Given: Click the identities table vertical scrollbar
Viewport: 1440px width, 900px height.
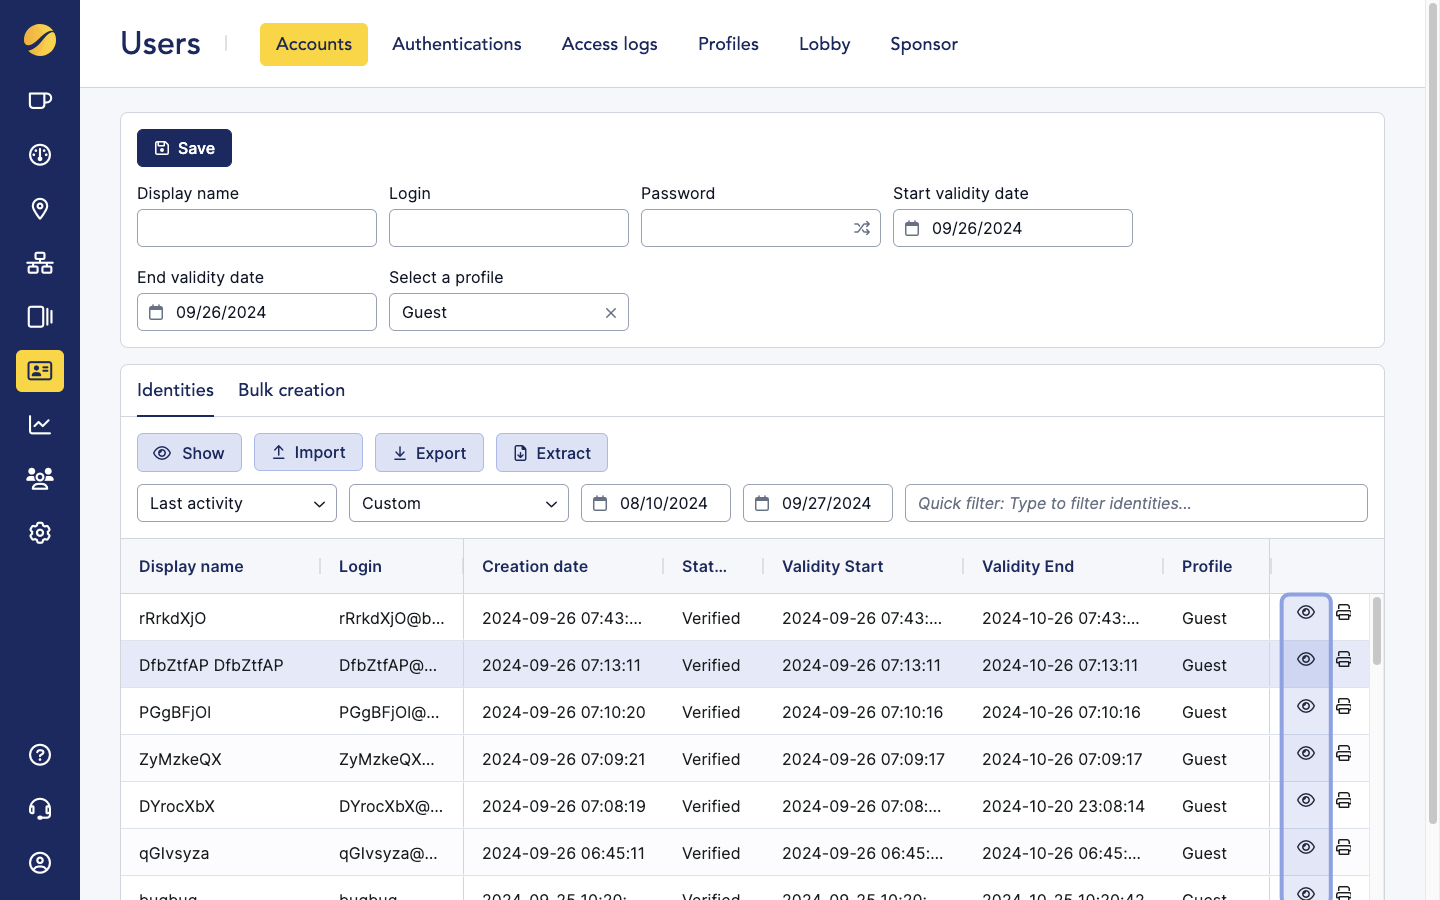Looking at the screenshot, I should [x=1377, y=632].
